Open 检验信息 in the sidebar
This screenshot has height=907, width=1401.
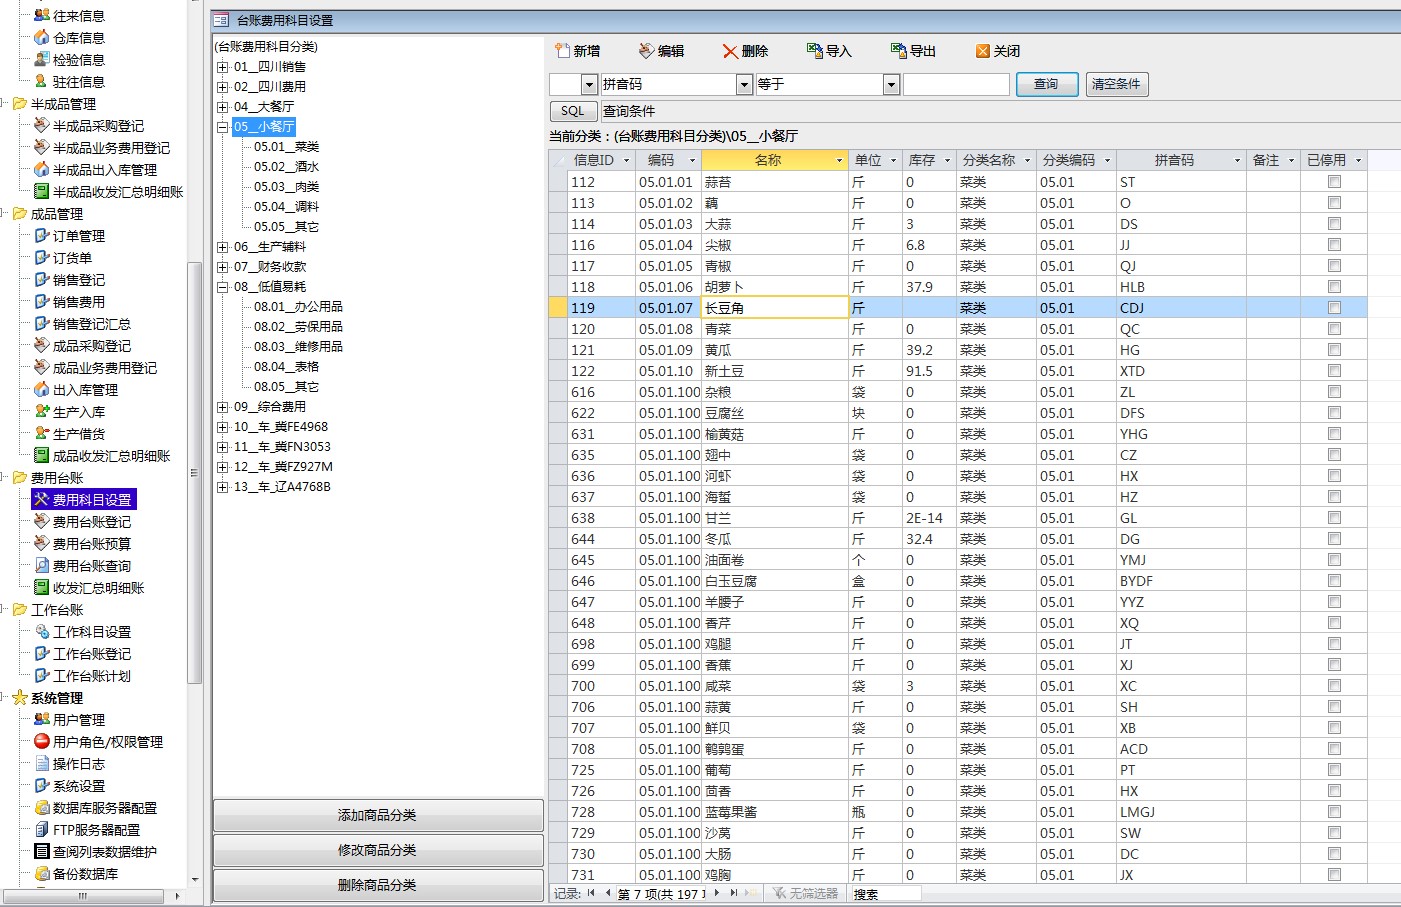tap(78, 60)
